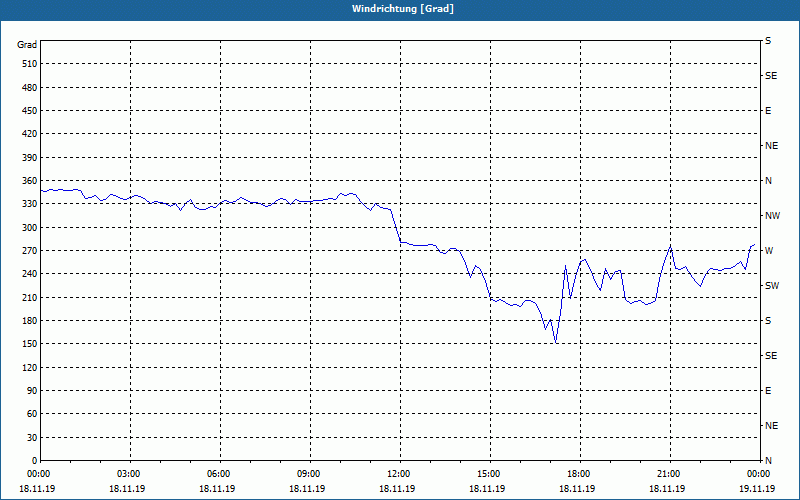Select the 330 axis value
The image size is (800, 500).
pyautogui.click(x=30, y=204)
